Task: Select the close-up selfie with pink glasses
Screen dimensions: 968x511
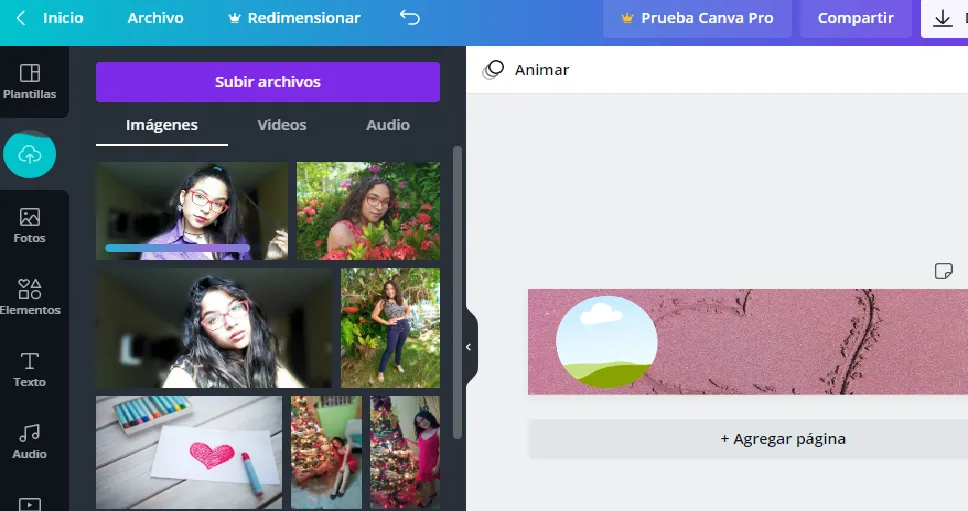Action: click(x=214, y=328)
